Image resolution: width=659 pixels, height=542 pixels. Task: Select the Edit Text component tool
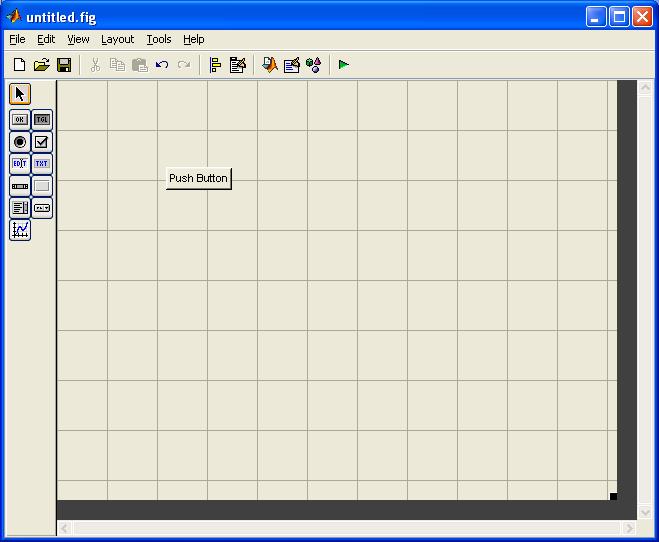[20, 164]
